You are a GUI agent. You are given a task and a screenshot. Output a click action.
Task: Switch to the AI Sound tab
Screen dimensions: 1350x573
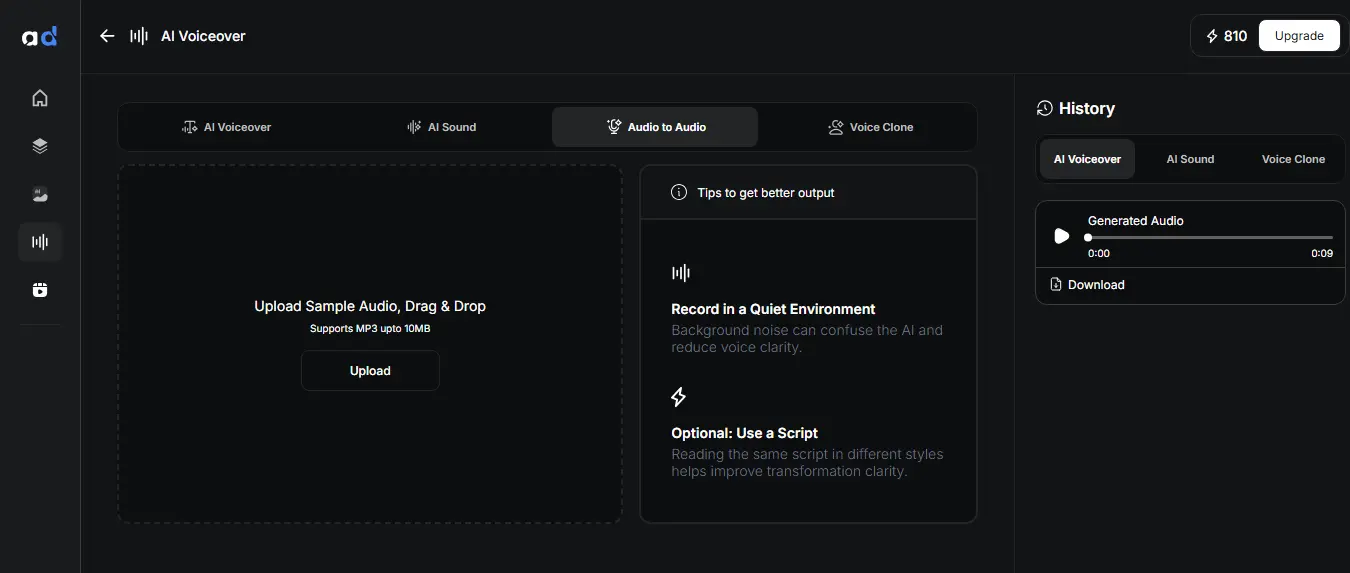(x=442, y=127)
